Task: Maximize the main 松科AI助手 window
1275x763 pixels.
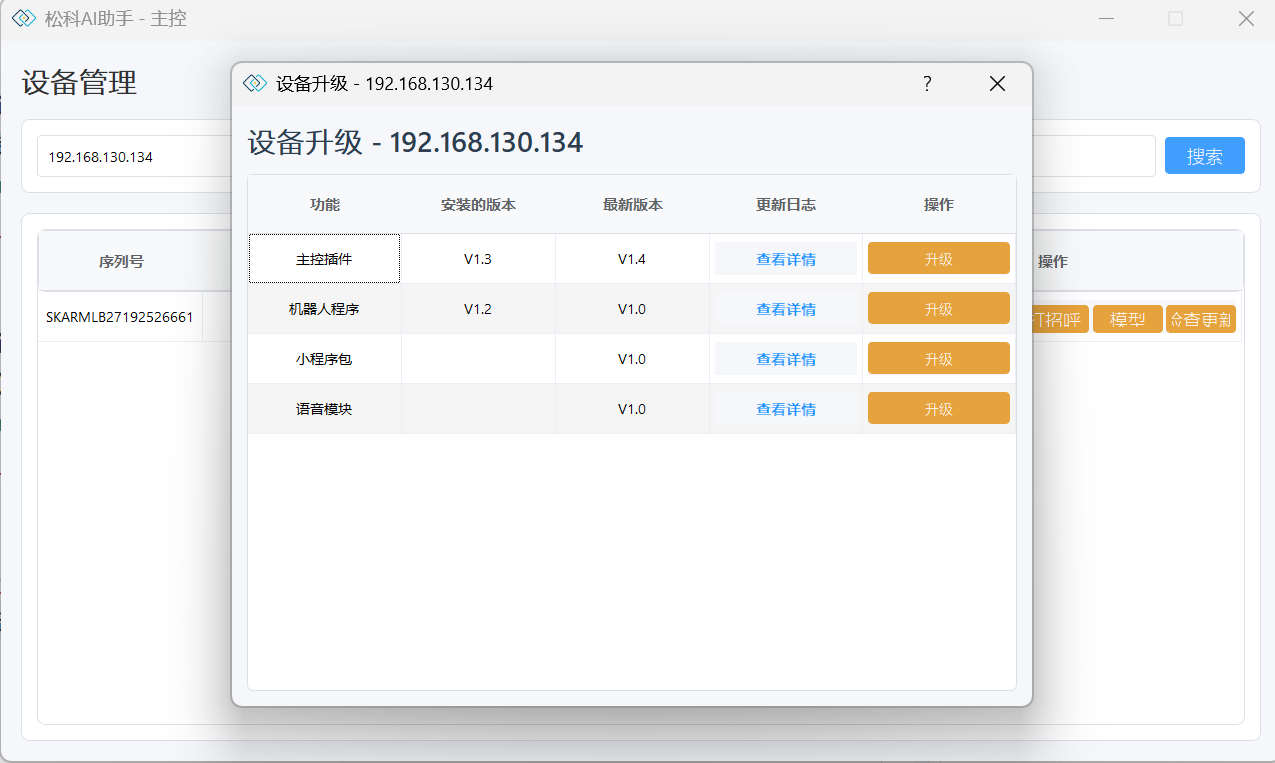Action: click(x=1175, y=18)
